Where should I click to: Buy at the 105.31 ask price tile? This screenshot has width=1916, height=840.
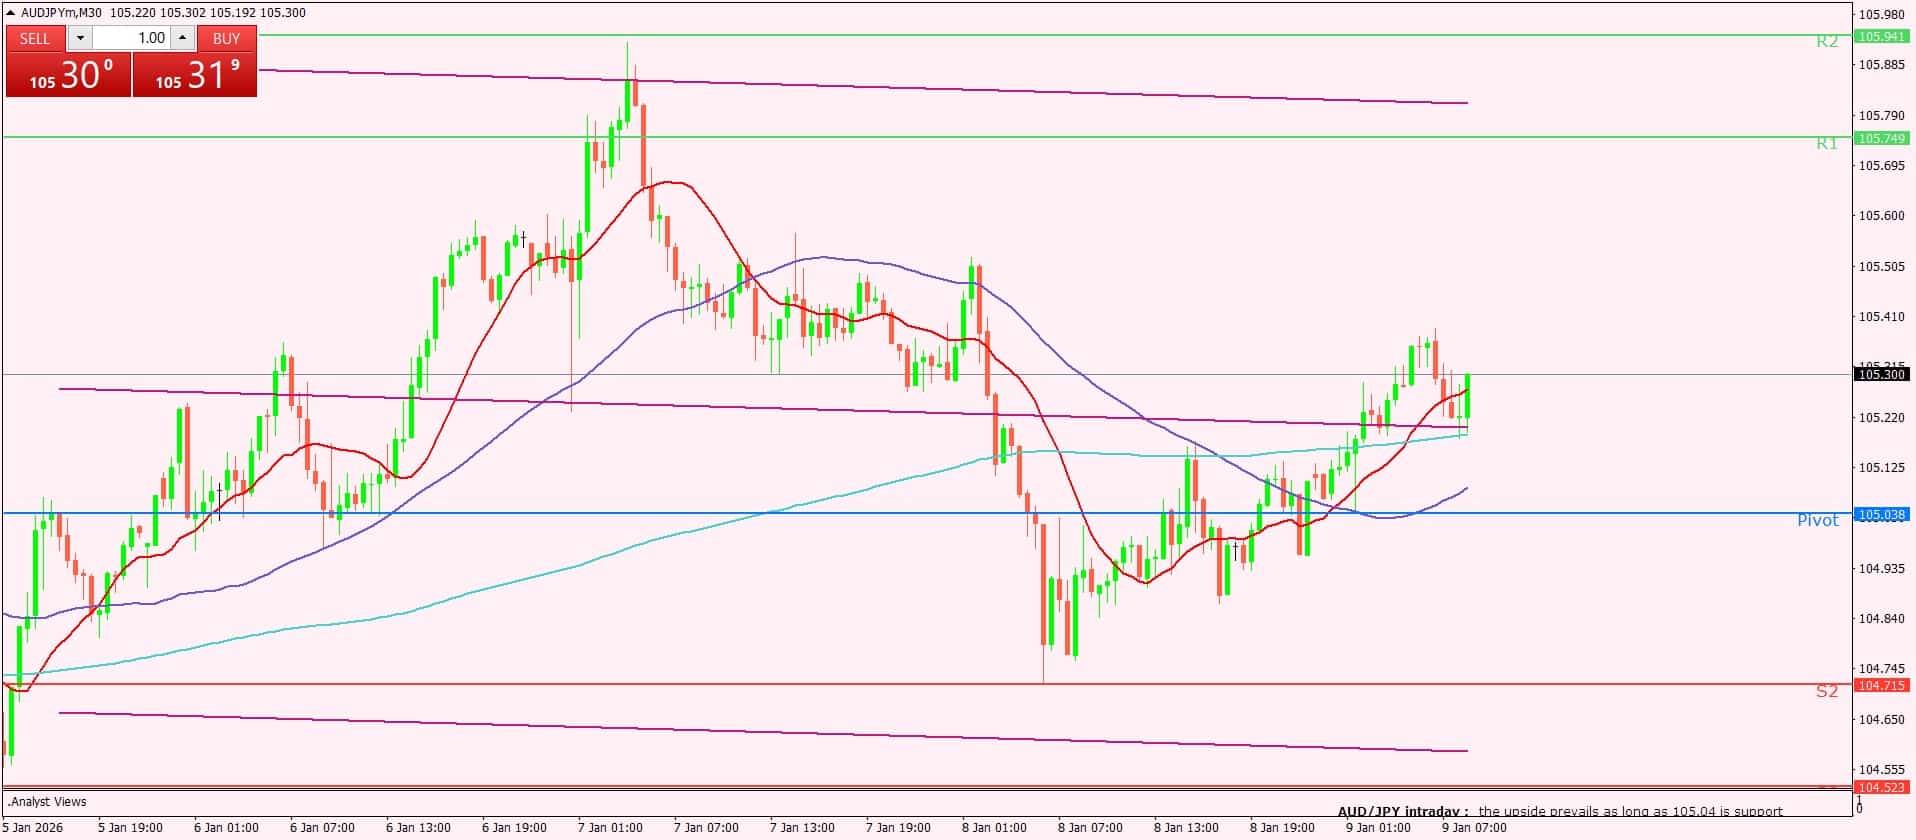[195, 75]
